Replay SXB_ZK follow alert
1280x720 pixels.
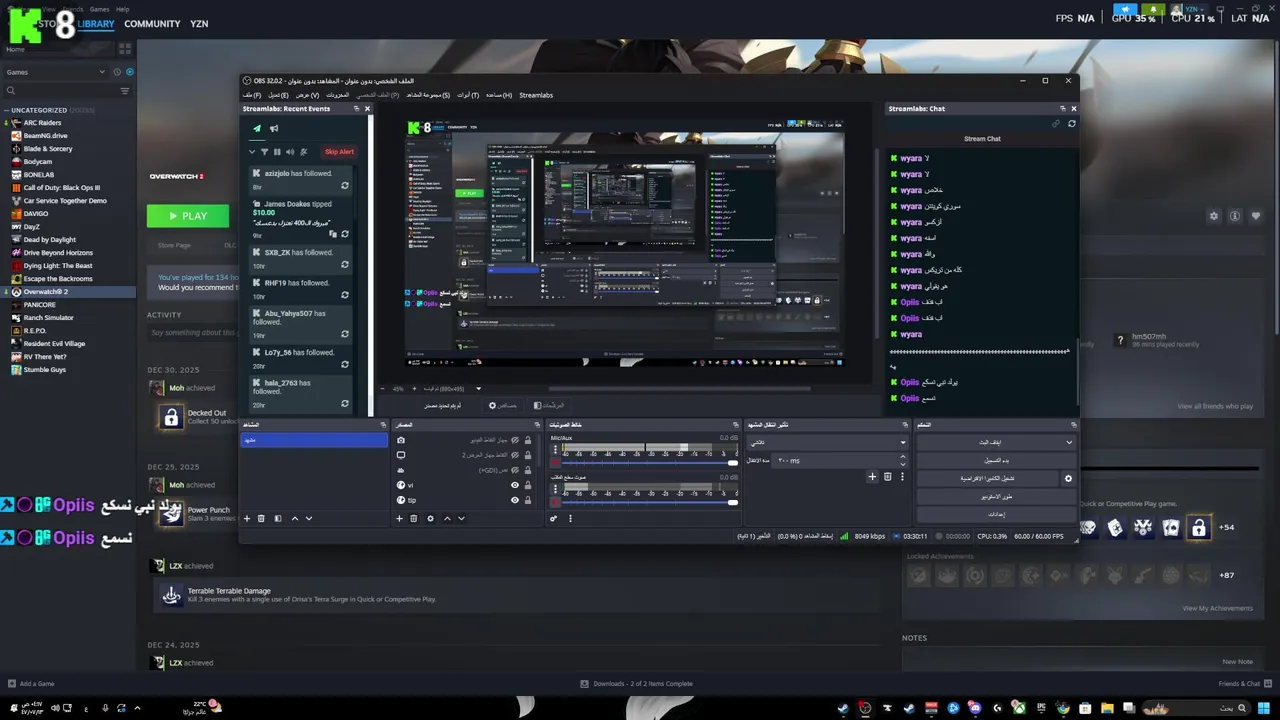pyautogui.click(x=345, y=265)
